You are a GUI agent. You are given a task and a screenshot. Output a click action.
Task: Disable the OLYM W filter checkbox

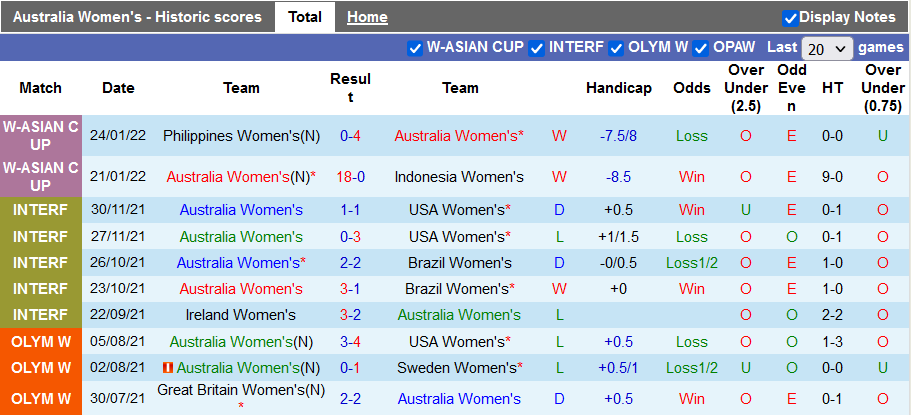tap(617, 47)
